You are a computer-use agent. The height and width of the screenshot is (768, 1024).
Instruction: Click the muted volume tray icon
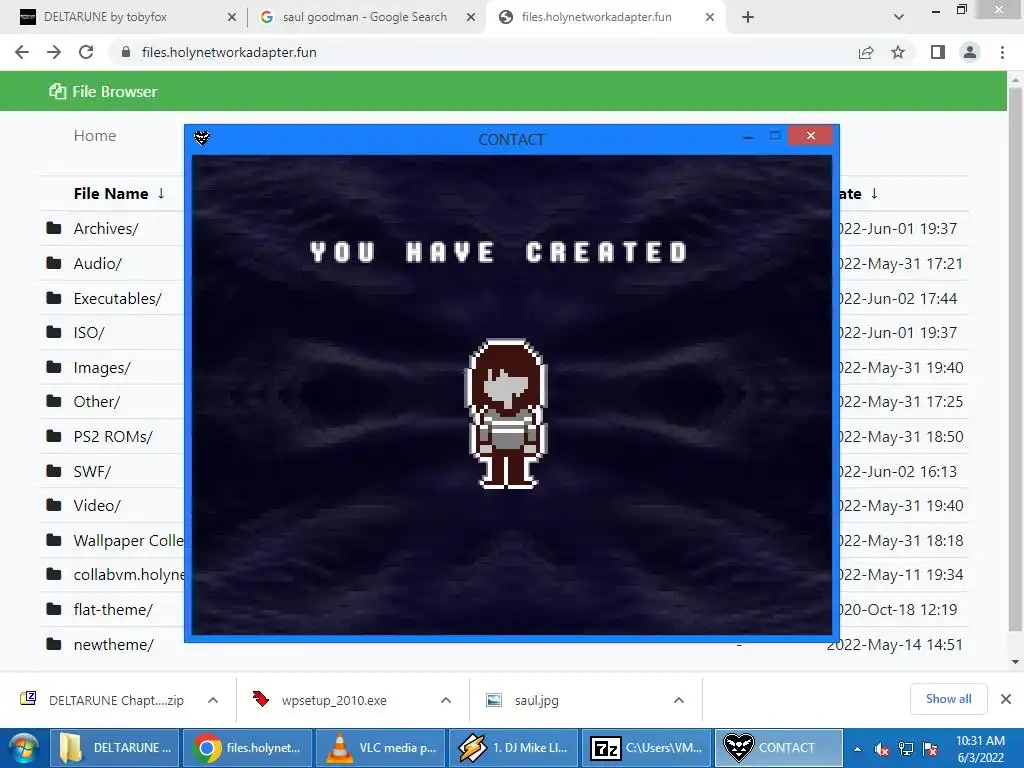[881, 749]
